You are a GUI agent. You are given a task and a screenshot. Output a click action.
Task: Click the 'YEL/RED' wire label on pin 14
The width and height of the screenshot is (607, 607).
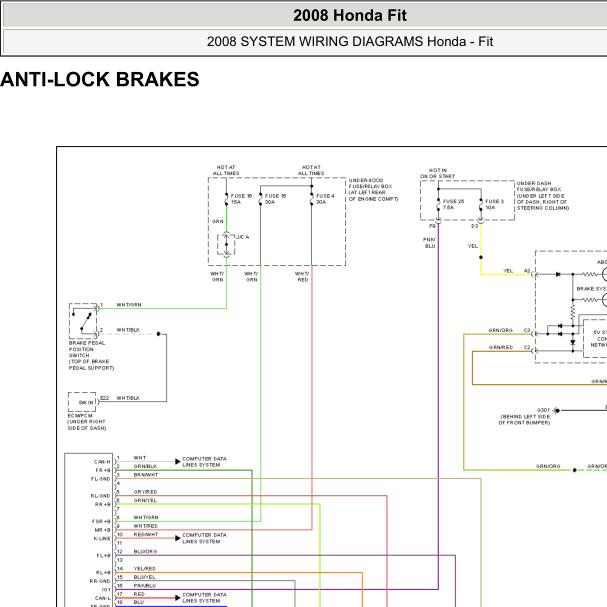(144, 568)
